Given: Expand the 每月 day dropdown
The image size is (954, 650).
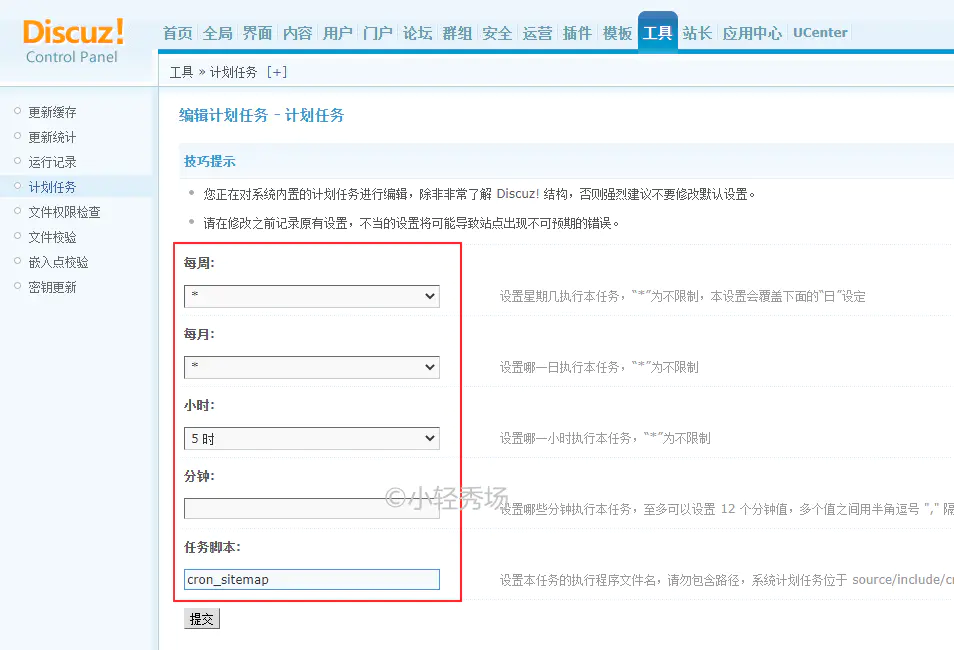Looking at the screenshot, I should click(311, 367).
